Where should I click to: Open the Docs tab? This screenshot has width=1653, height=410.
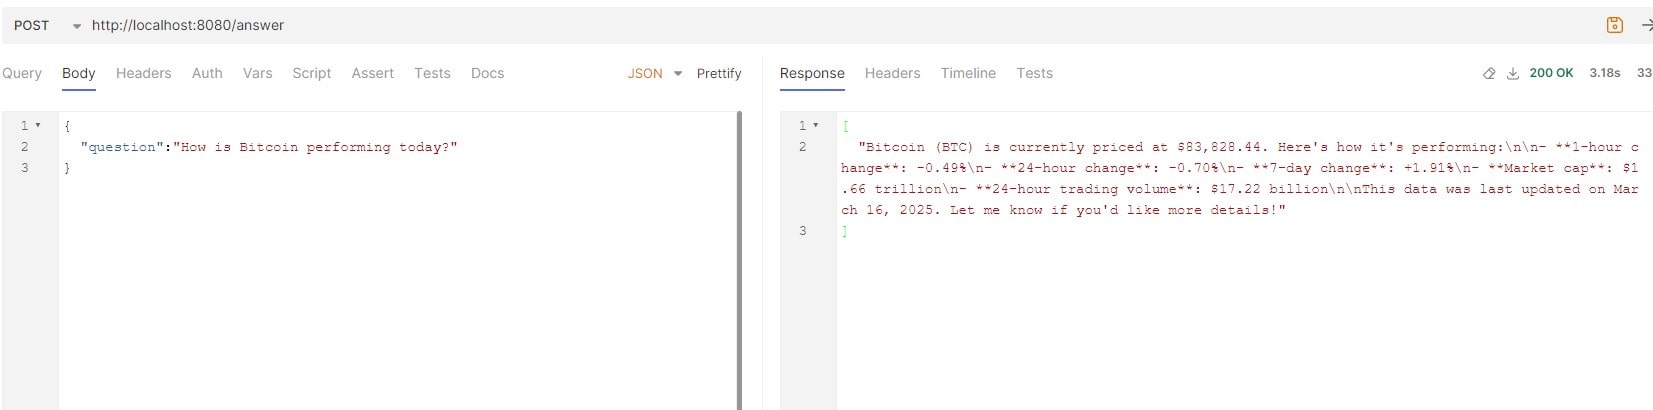[x=487, y=73]
